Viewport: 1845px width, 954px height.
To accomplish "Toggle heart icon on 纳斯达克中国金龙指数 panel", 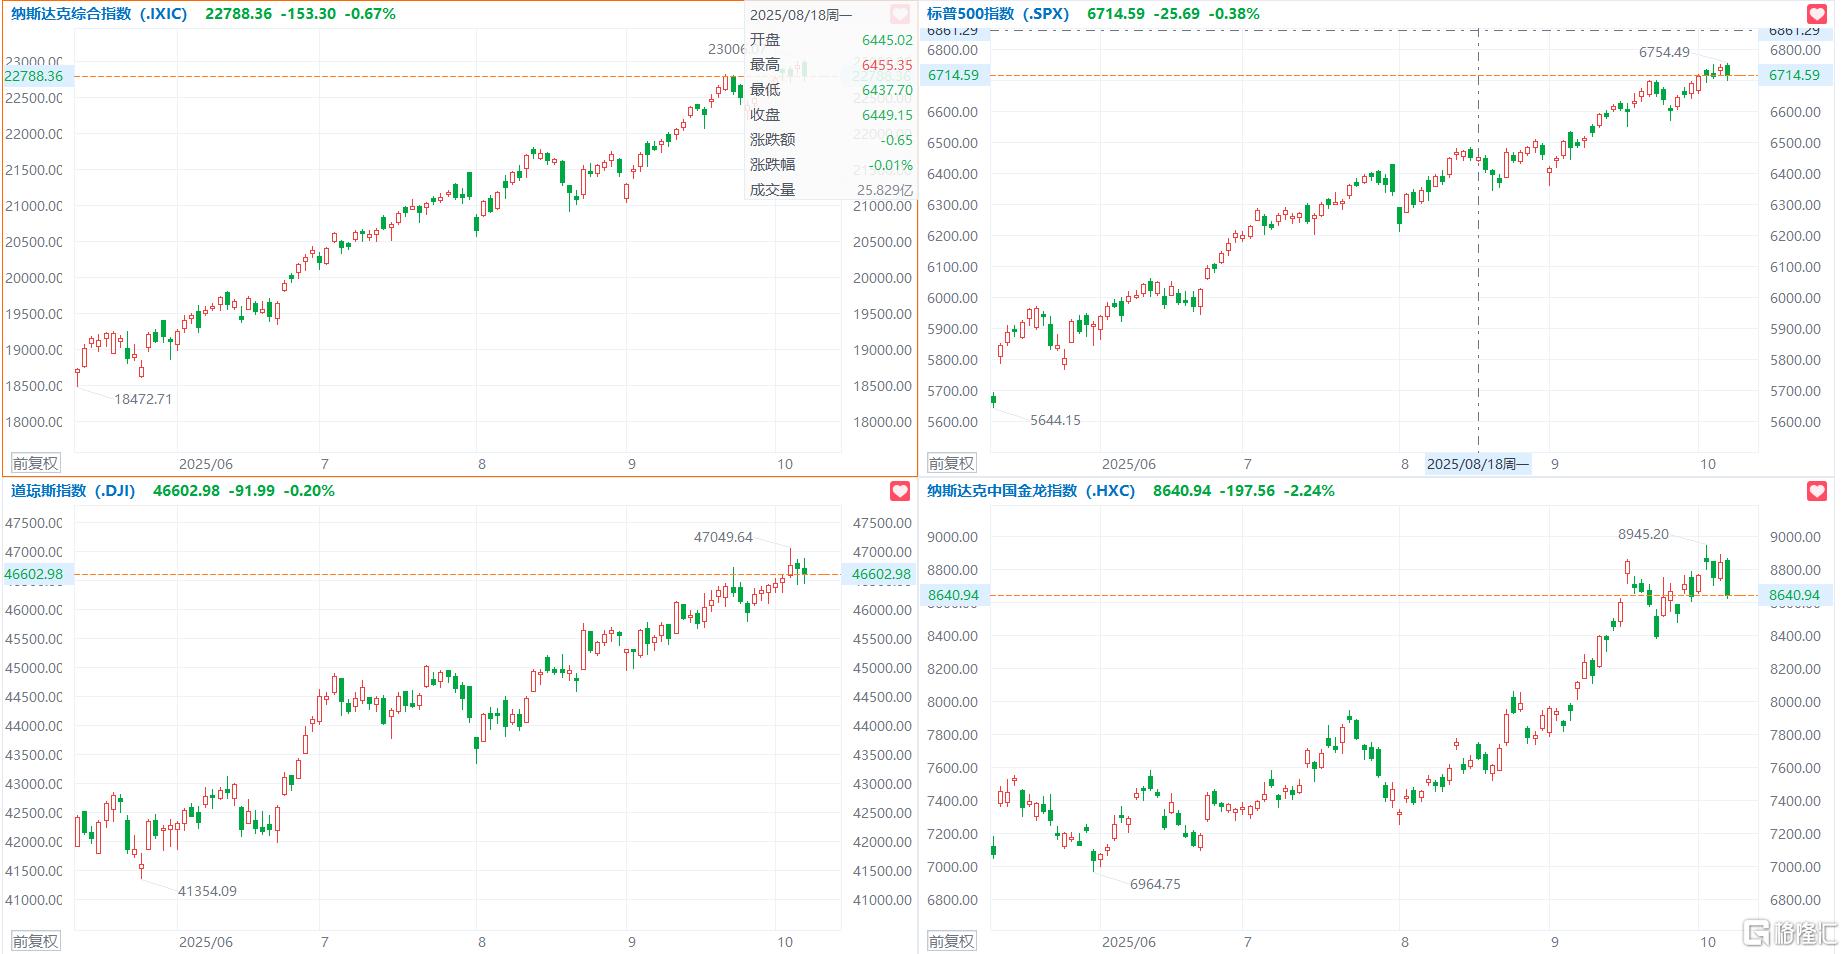I will pyautogui.click(x=1816, y=491).
